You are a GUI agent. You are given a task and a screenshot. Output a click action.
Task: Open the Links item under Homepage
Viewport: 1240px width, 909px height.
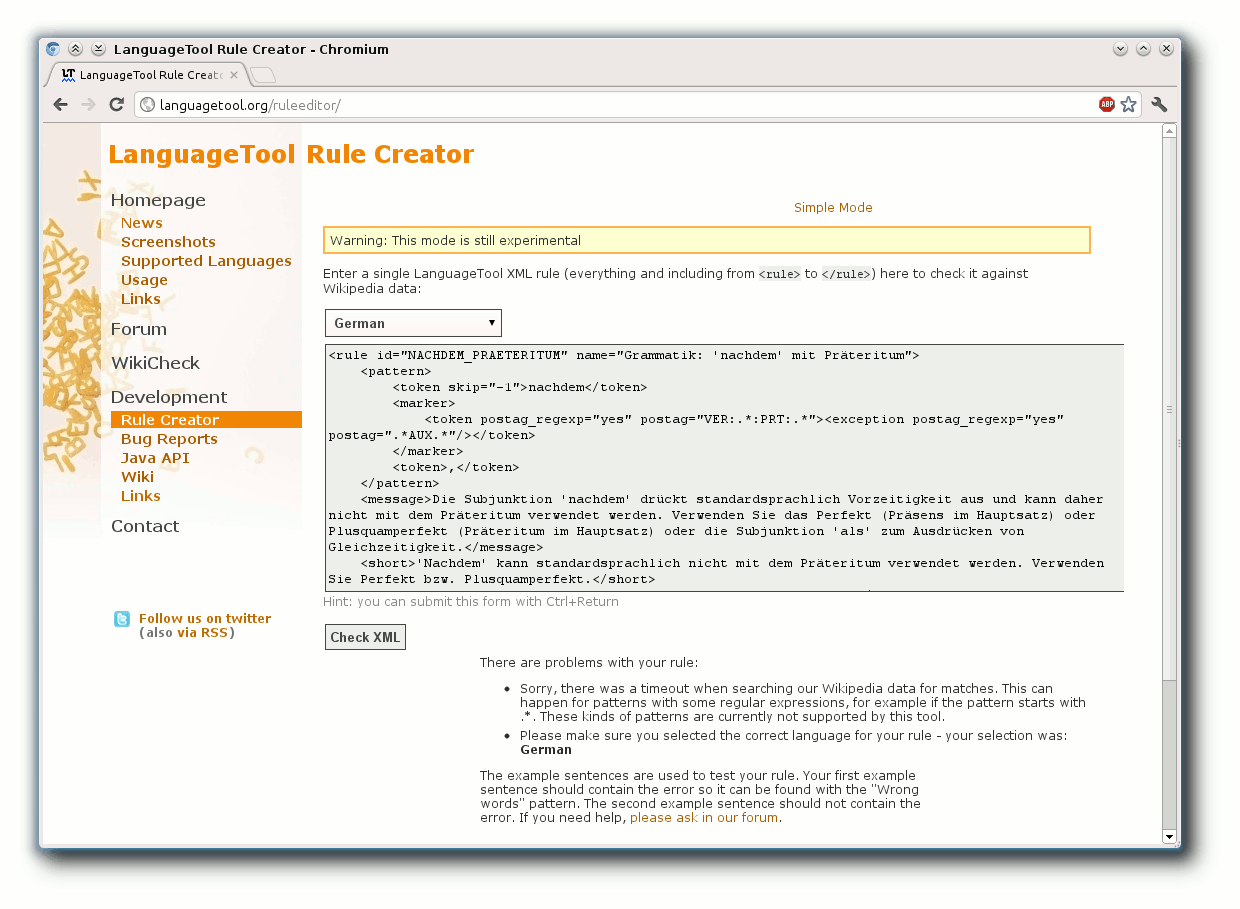(x=140, y=299)
